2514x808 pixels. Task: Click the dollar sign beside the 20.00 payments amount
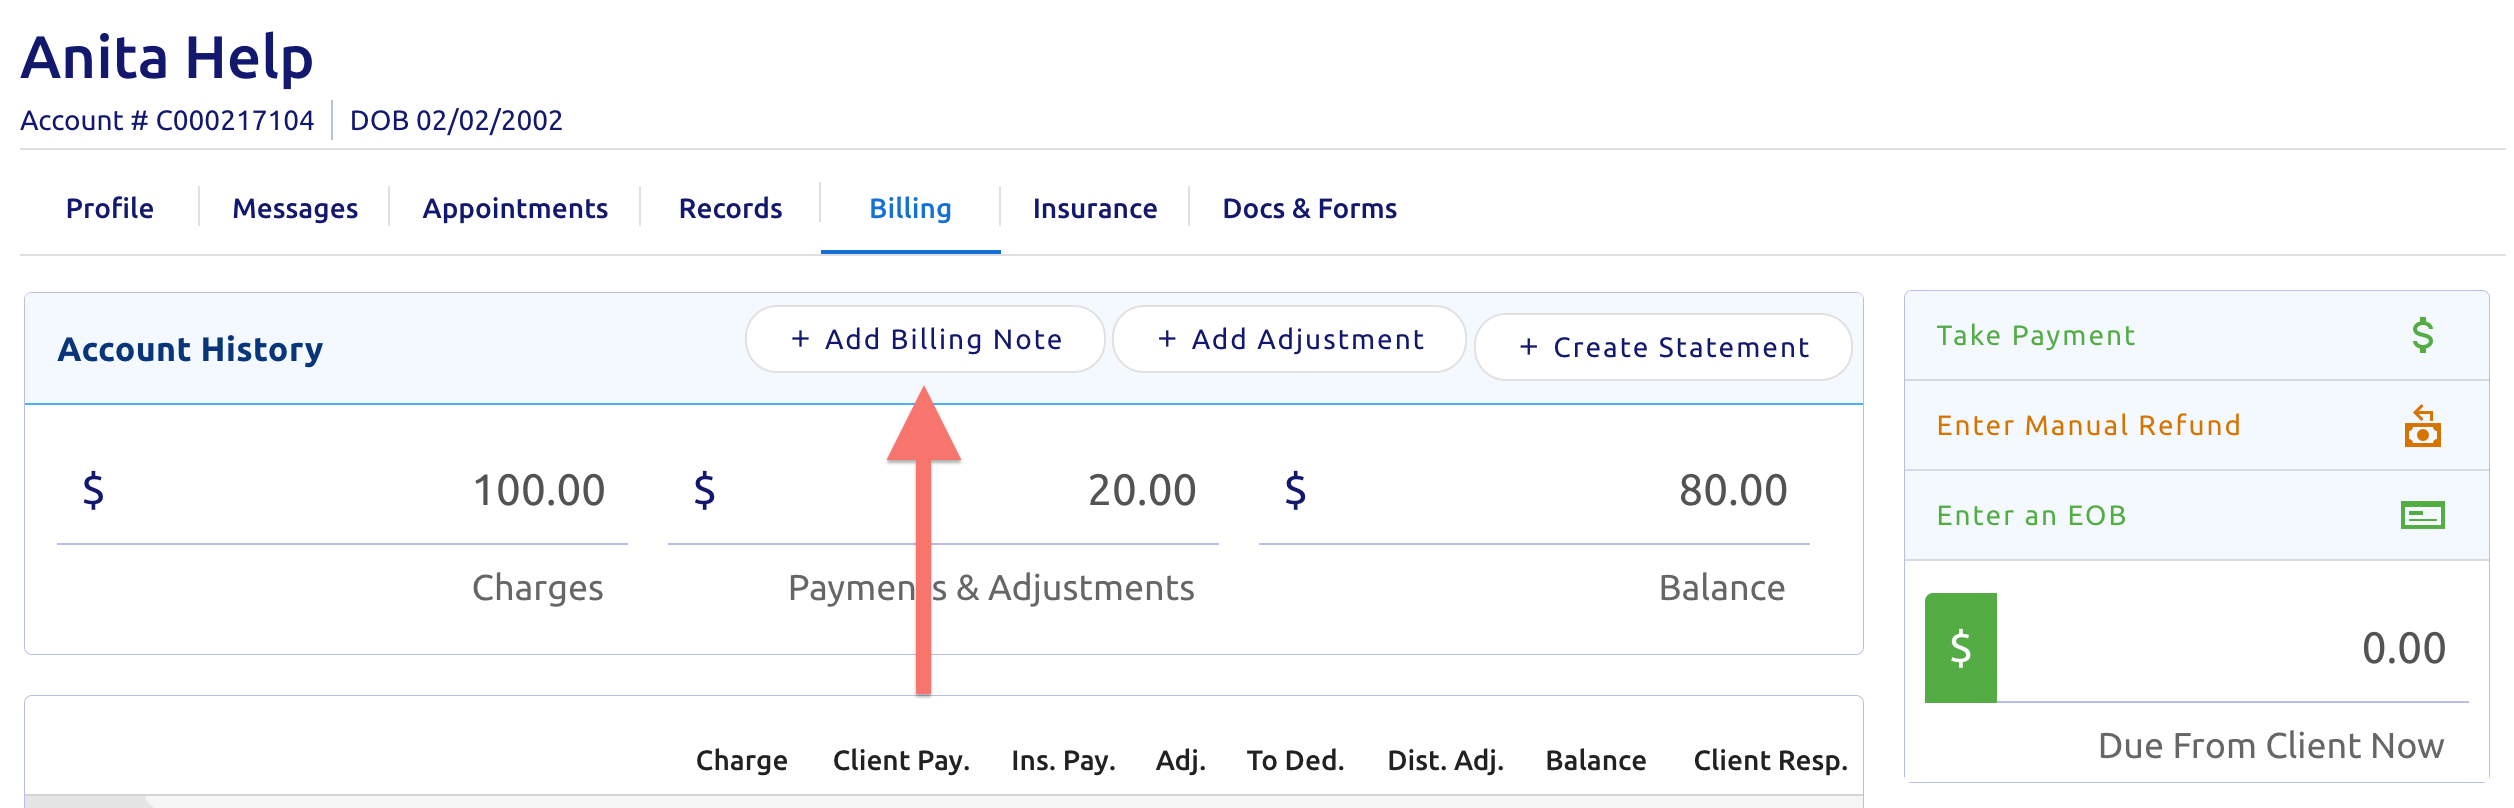pos(704,490)
